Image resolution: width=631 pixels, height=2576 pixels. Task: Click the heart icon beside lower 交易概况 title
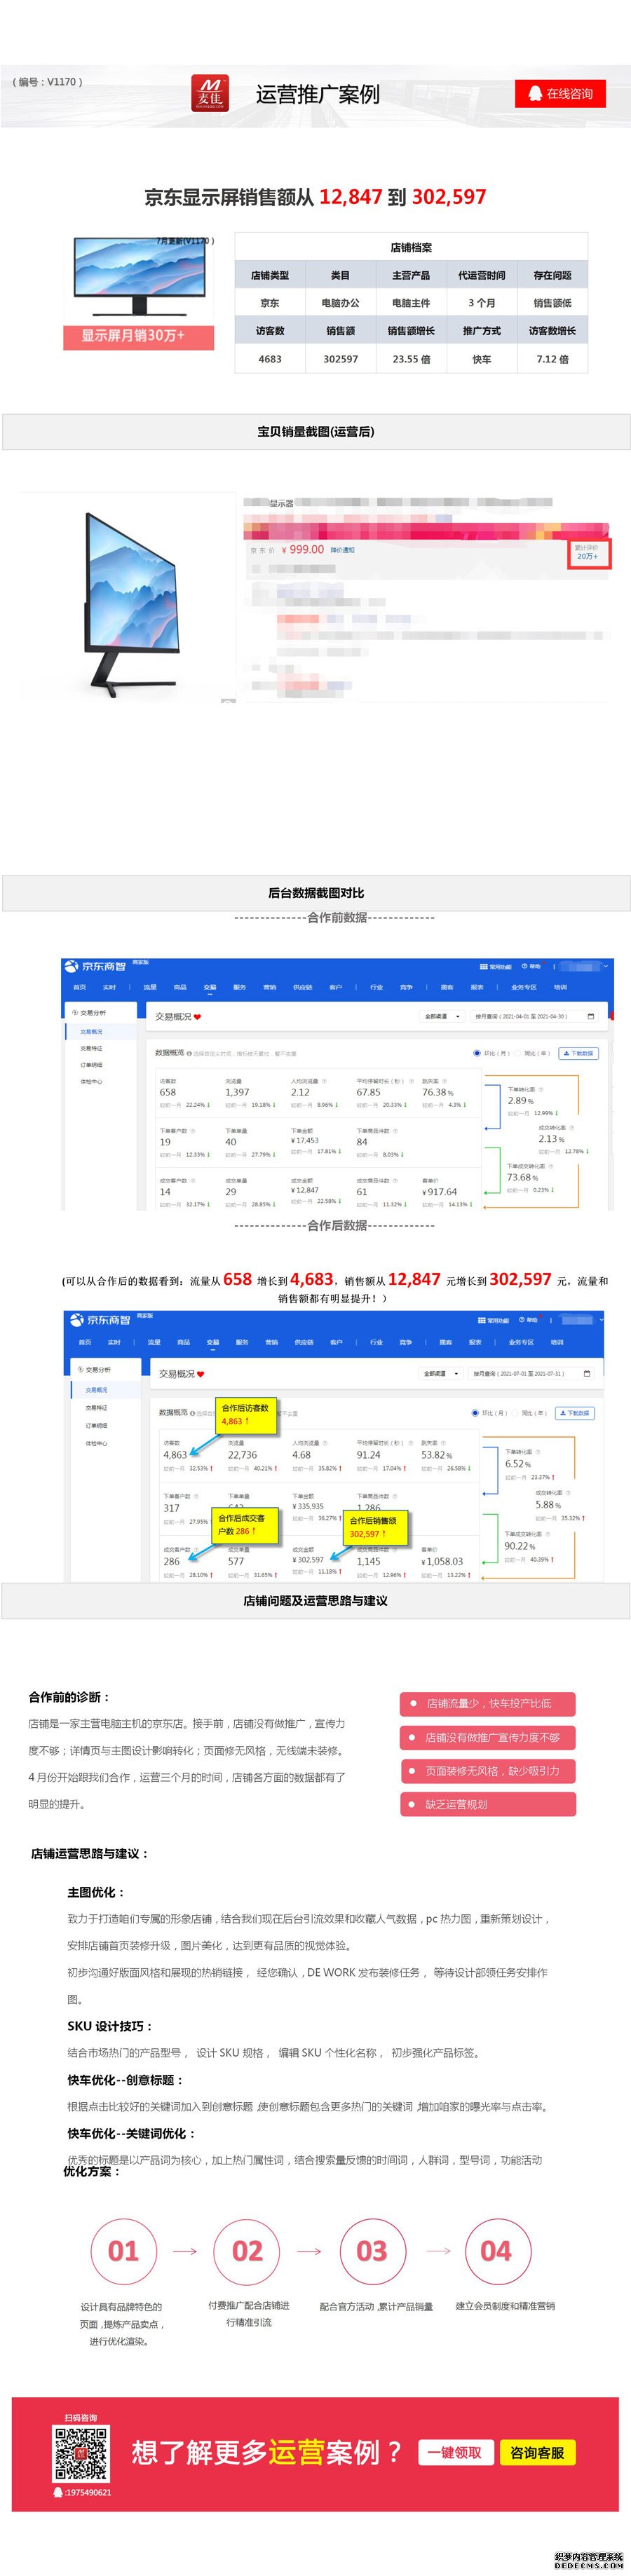tap(201, 1374)
